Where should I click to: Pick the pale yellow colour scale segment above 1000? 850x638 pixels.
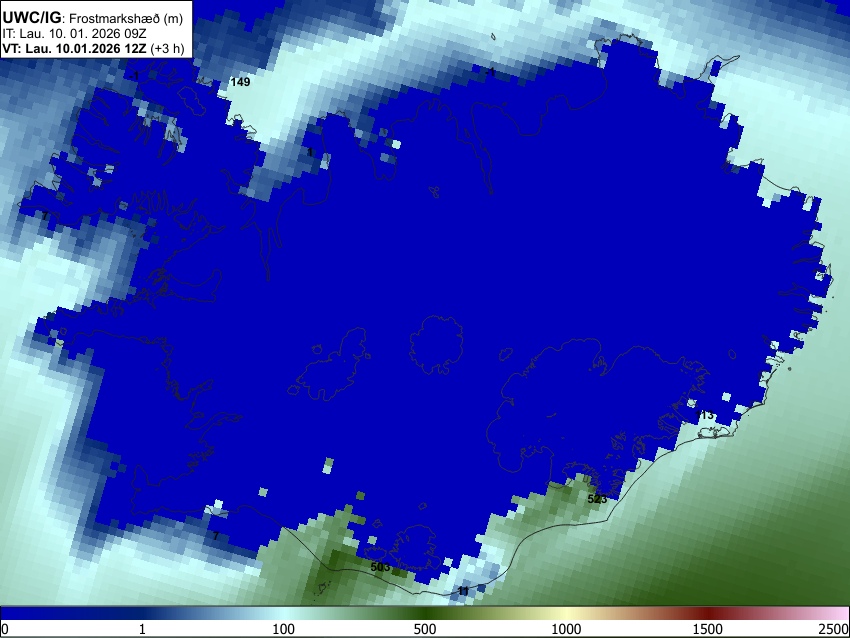[566, 613]
